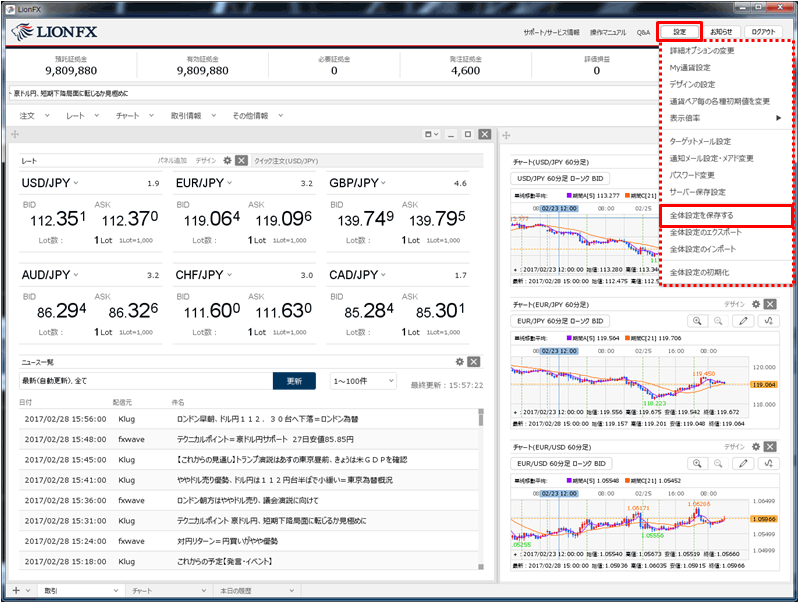This screenshot has height=603, width=799.
Task: Add a technical indicator to EUR/USD chart
Action: tap(769, 463)
